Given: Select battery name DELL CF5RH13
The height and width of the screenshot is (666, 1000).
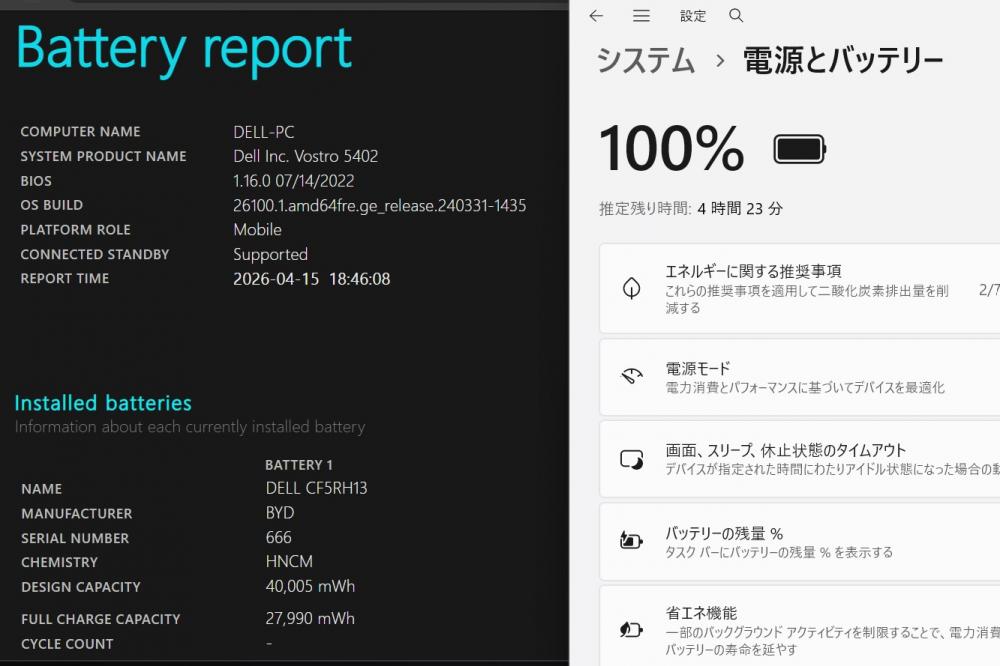Looking at the screenshot, I should pos(316,488).
